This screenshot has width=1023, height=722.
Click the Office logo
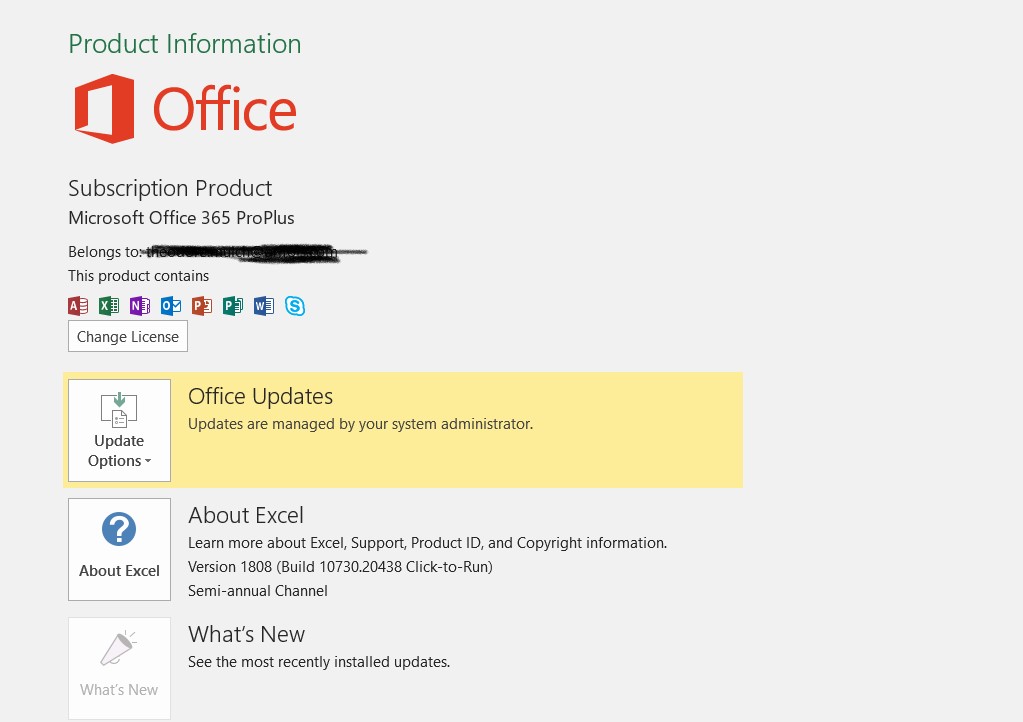point(185,109)
